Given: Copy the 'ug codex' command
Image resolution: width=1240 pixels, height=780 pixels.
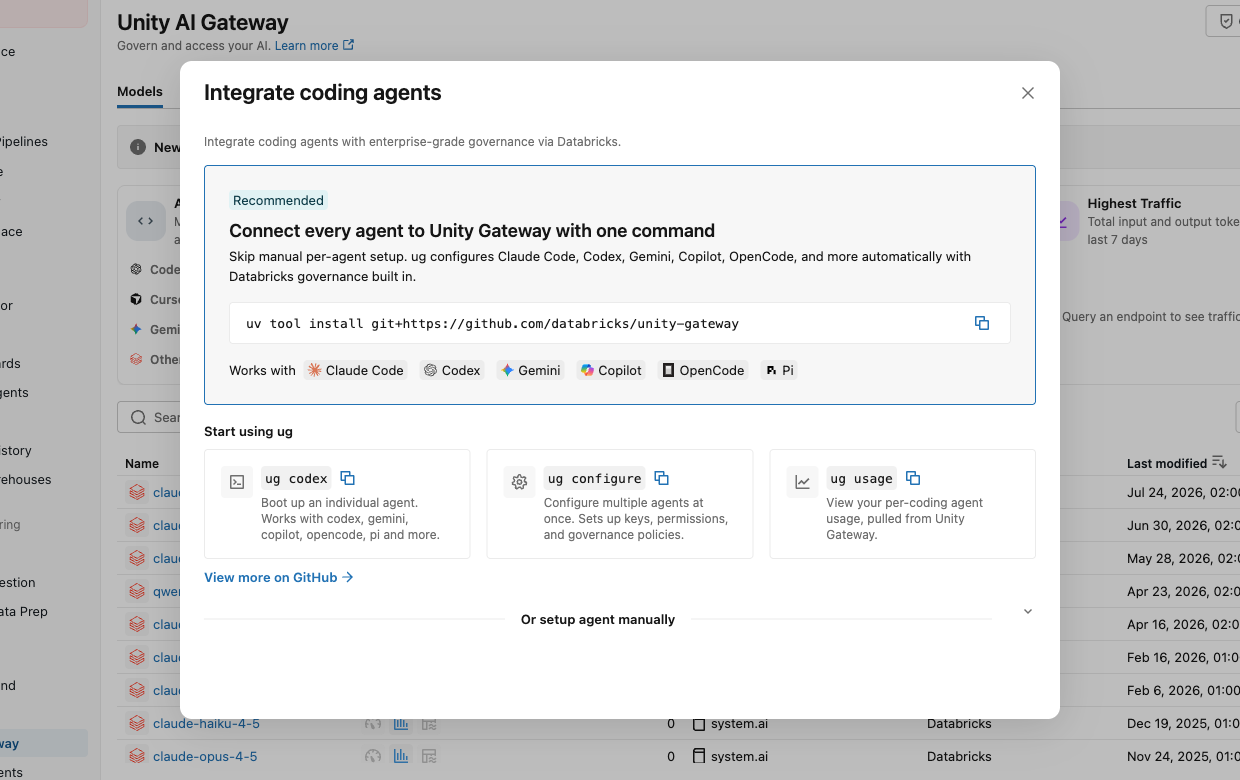Looking at the screenshot, I should pos(348,478).
